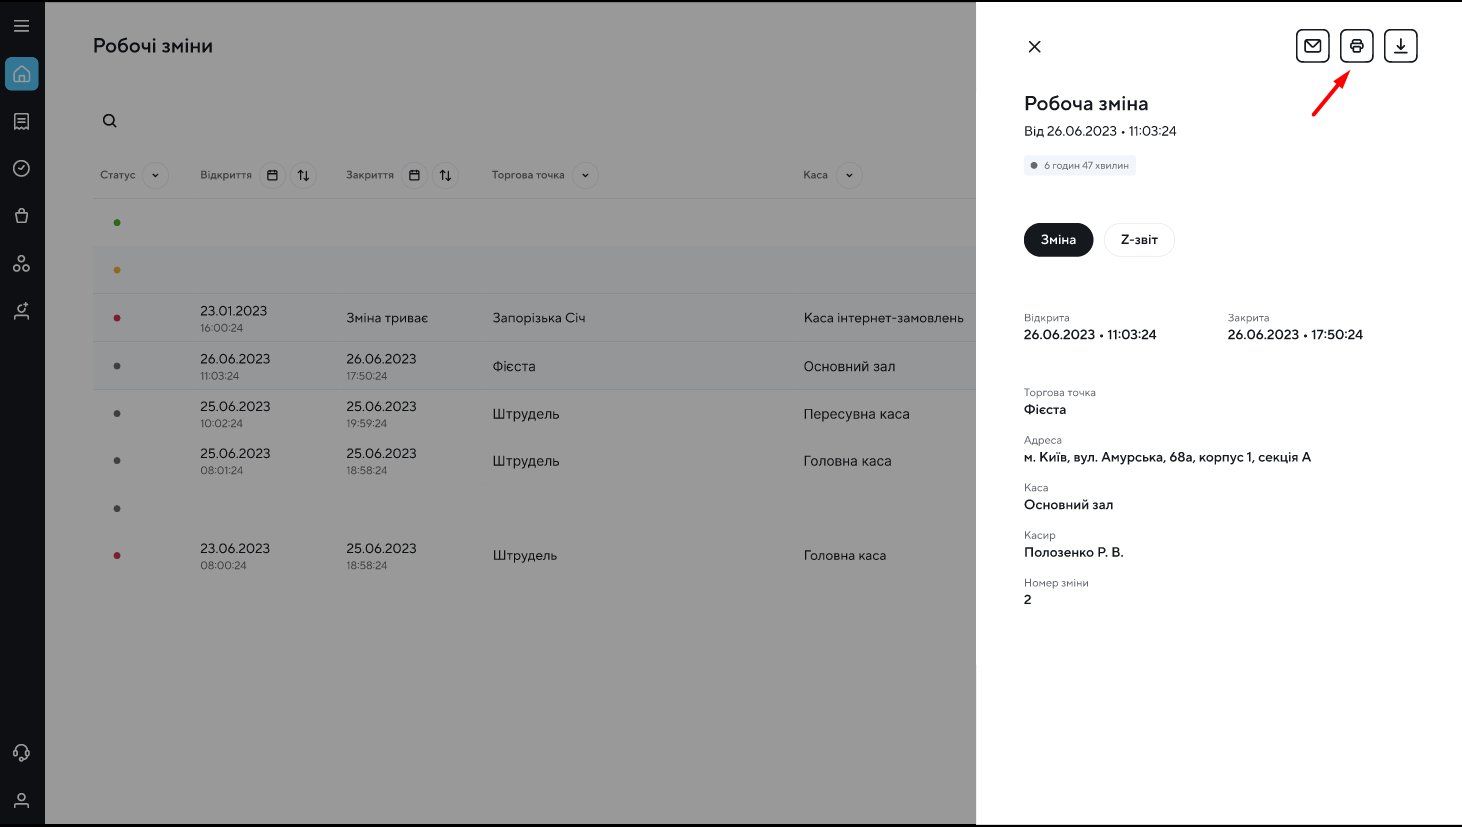
Task: Click the print icon in the shift panel
Action: pyautogui.click(x=1356, y=46)
